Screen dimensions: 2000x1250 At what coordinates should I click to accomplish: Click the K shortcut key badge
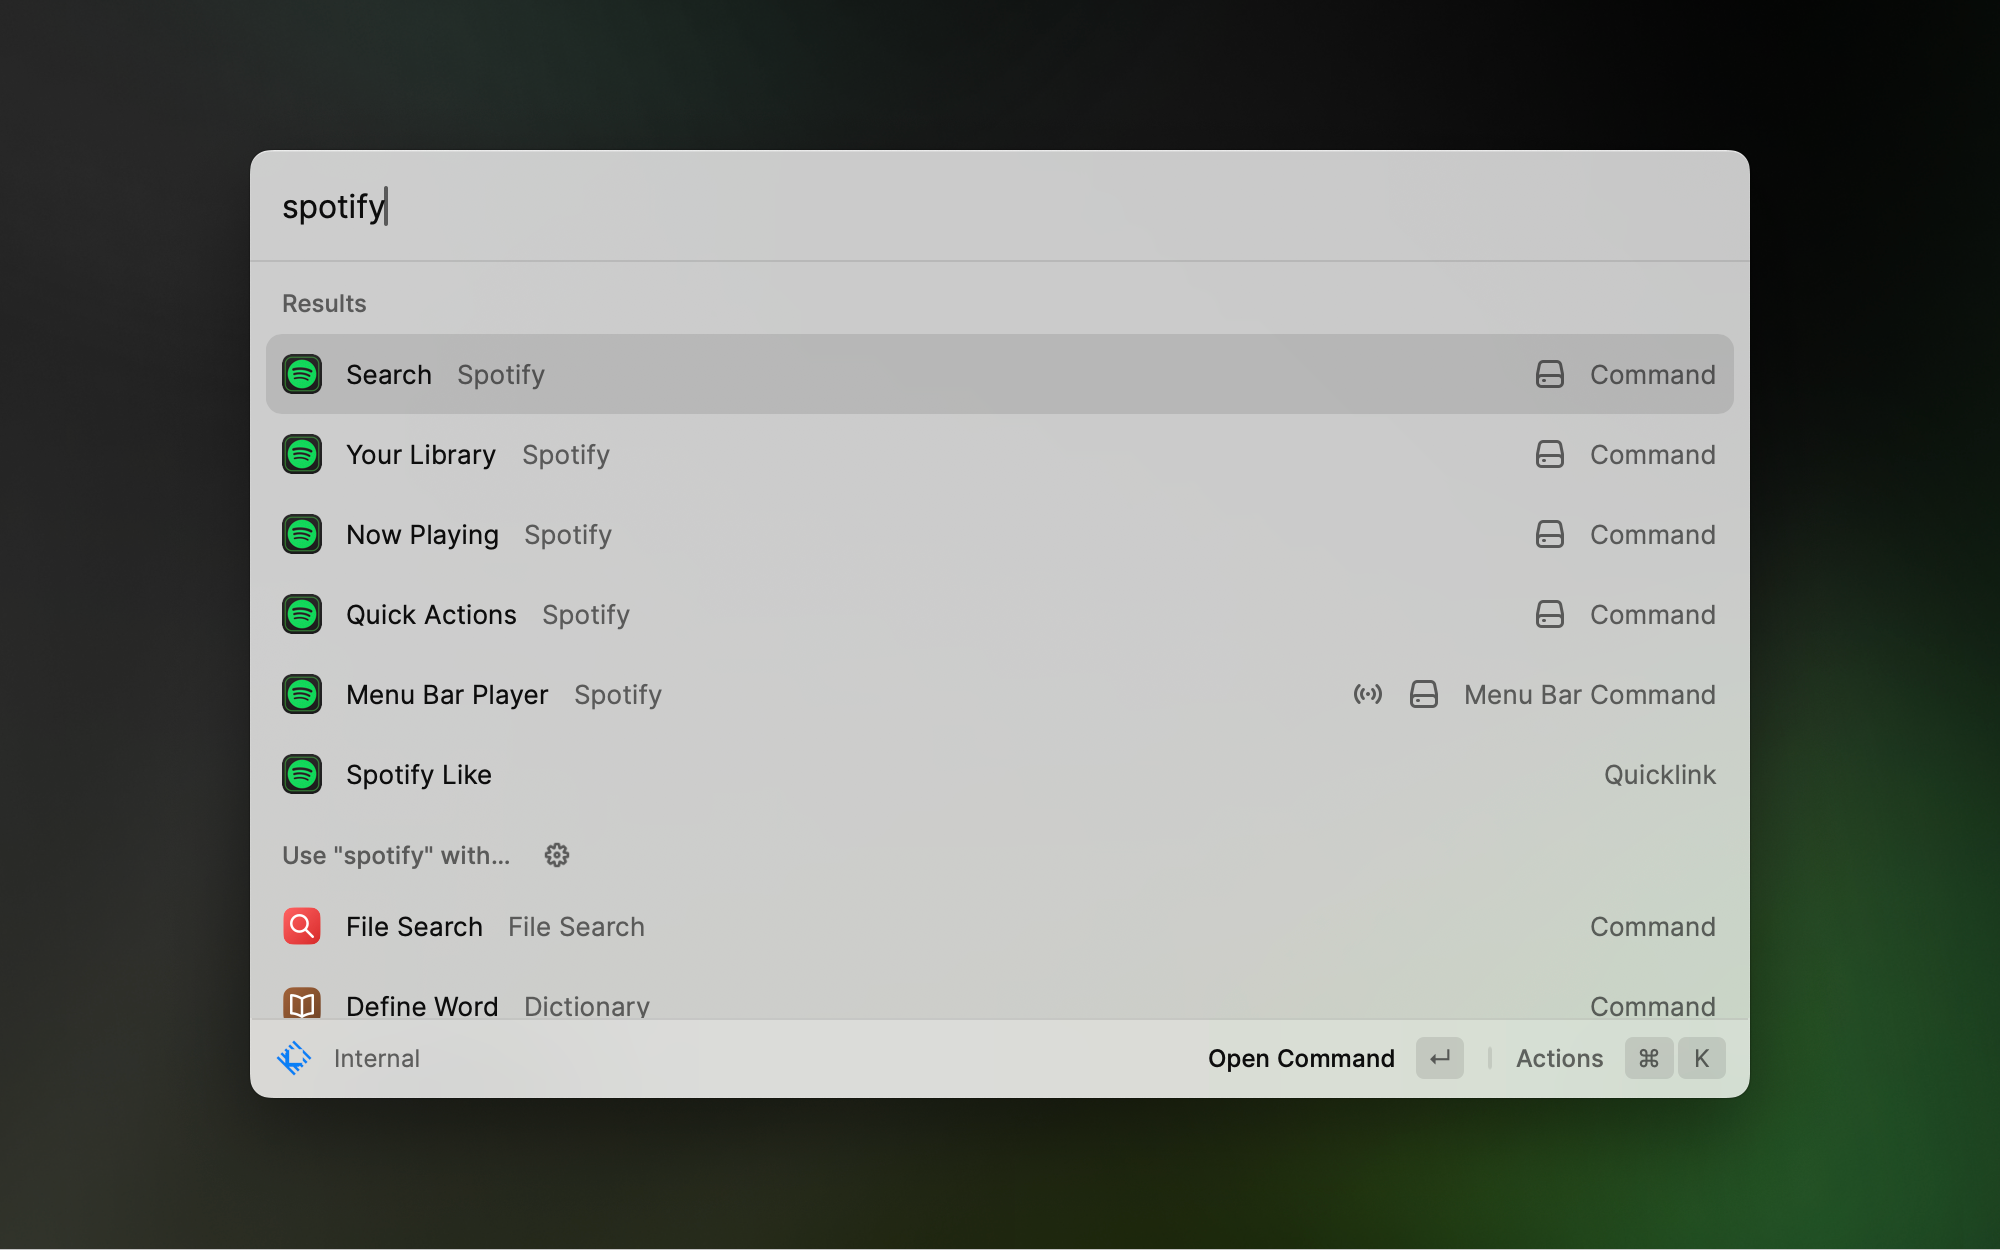click(1701, 1058)
